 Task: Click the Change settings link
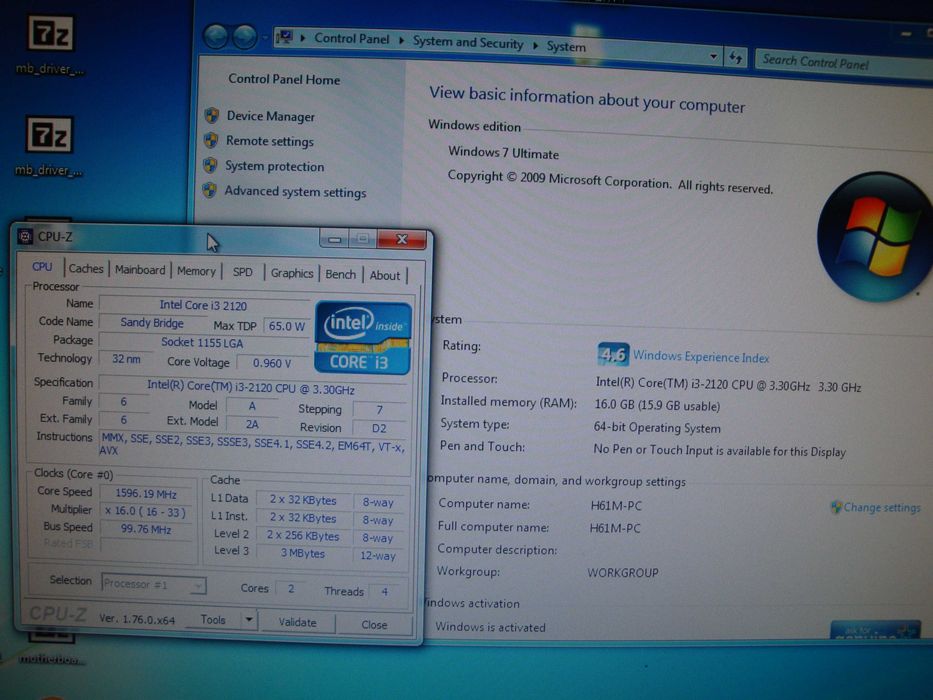[882, 508]
